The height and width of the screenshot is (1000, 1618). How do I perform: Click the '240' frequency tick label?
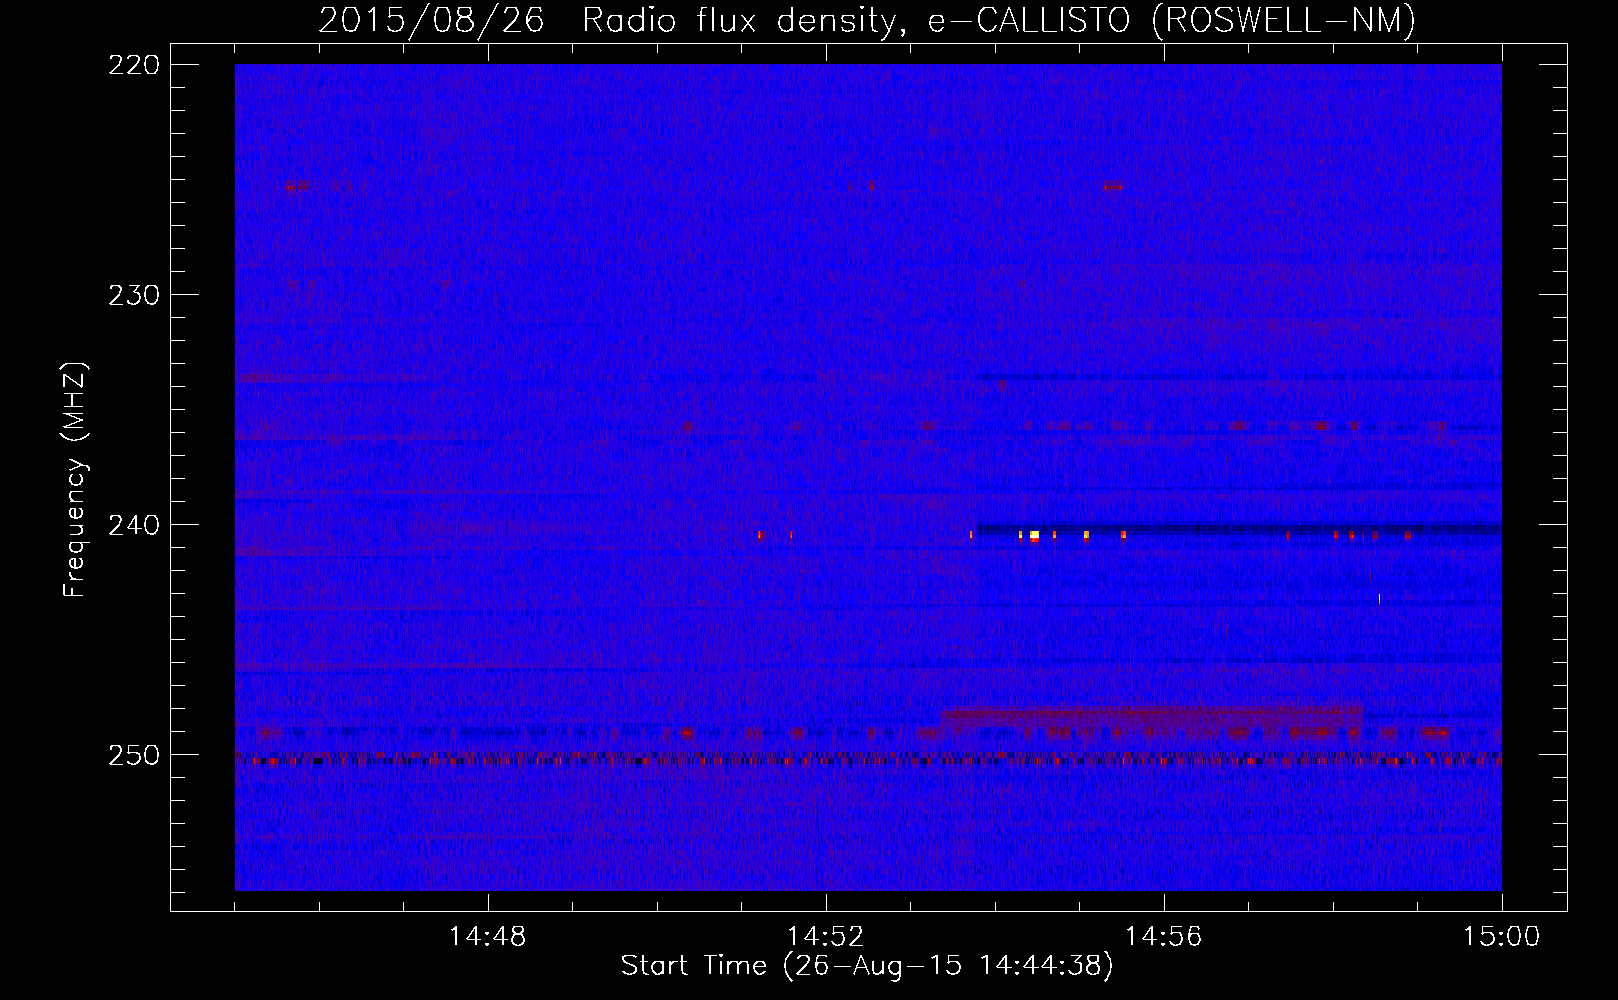pos(133,525)
